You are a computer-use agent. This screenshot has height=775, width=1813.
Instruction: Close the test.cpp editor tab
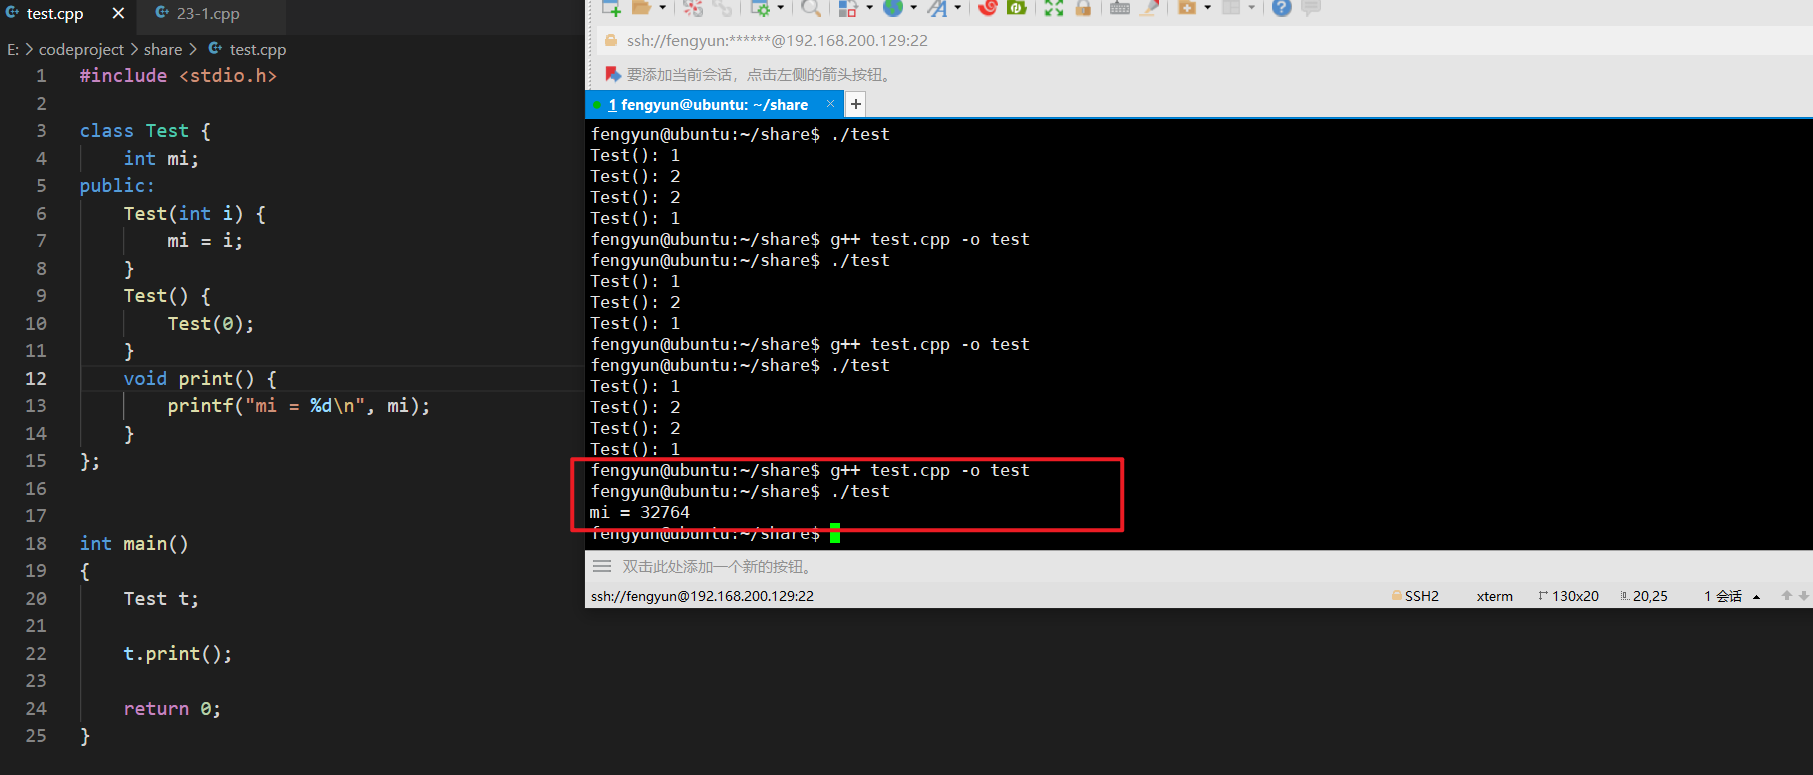click(x=118, y=14)
